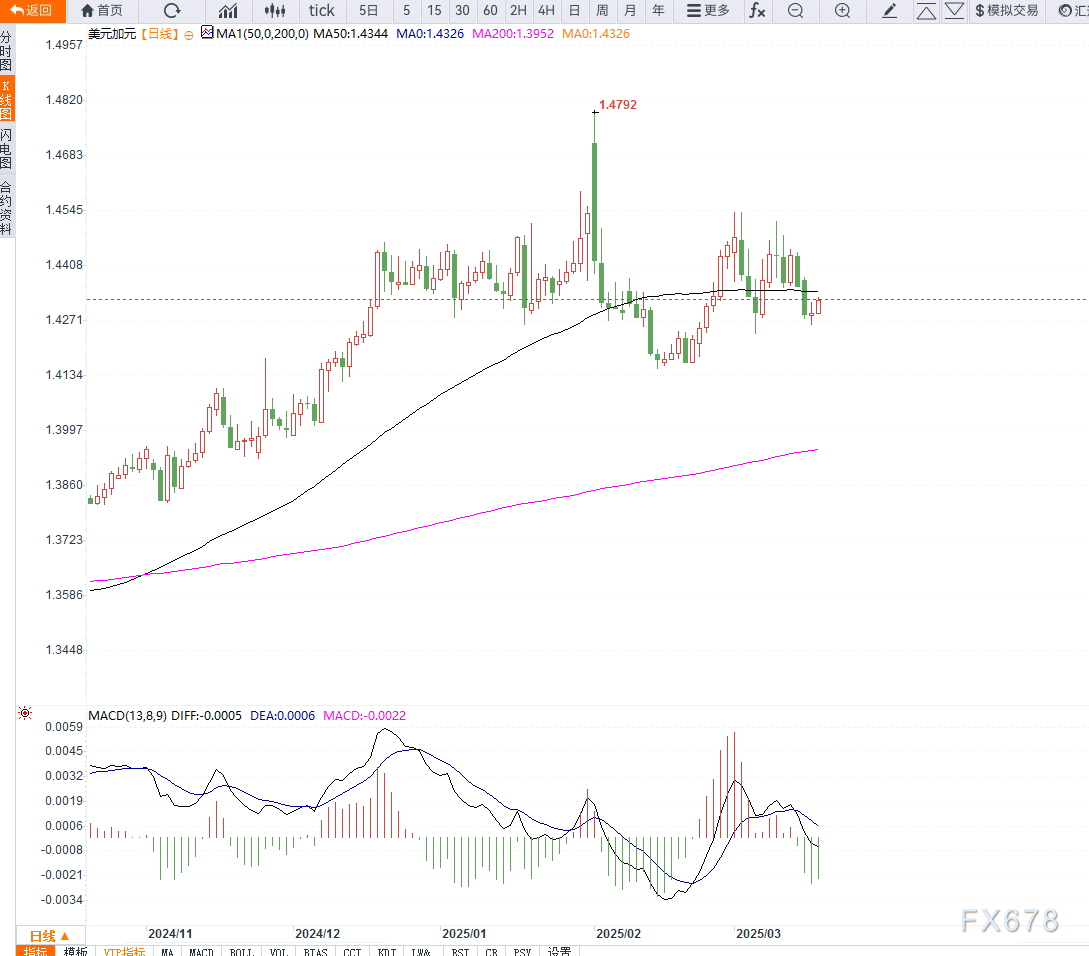
Task: Open the 分时图 side tab
Action: tap(6, 51)
